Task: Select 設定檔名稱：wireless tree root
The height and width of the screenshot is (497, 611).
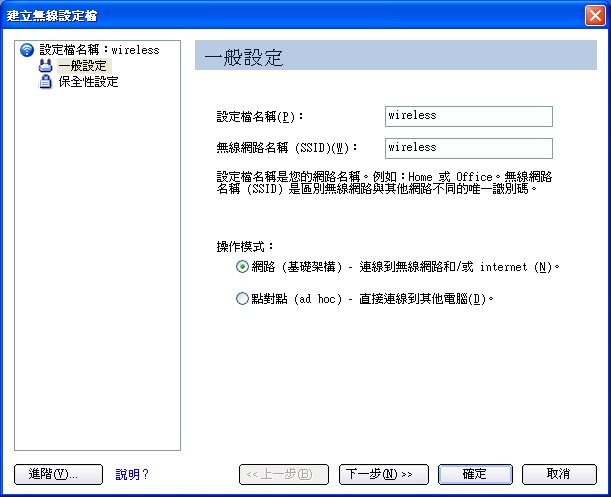Action: (x=99, y=50)
